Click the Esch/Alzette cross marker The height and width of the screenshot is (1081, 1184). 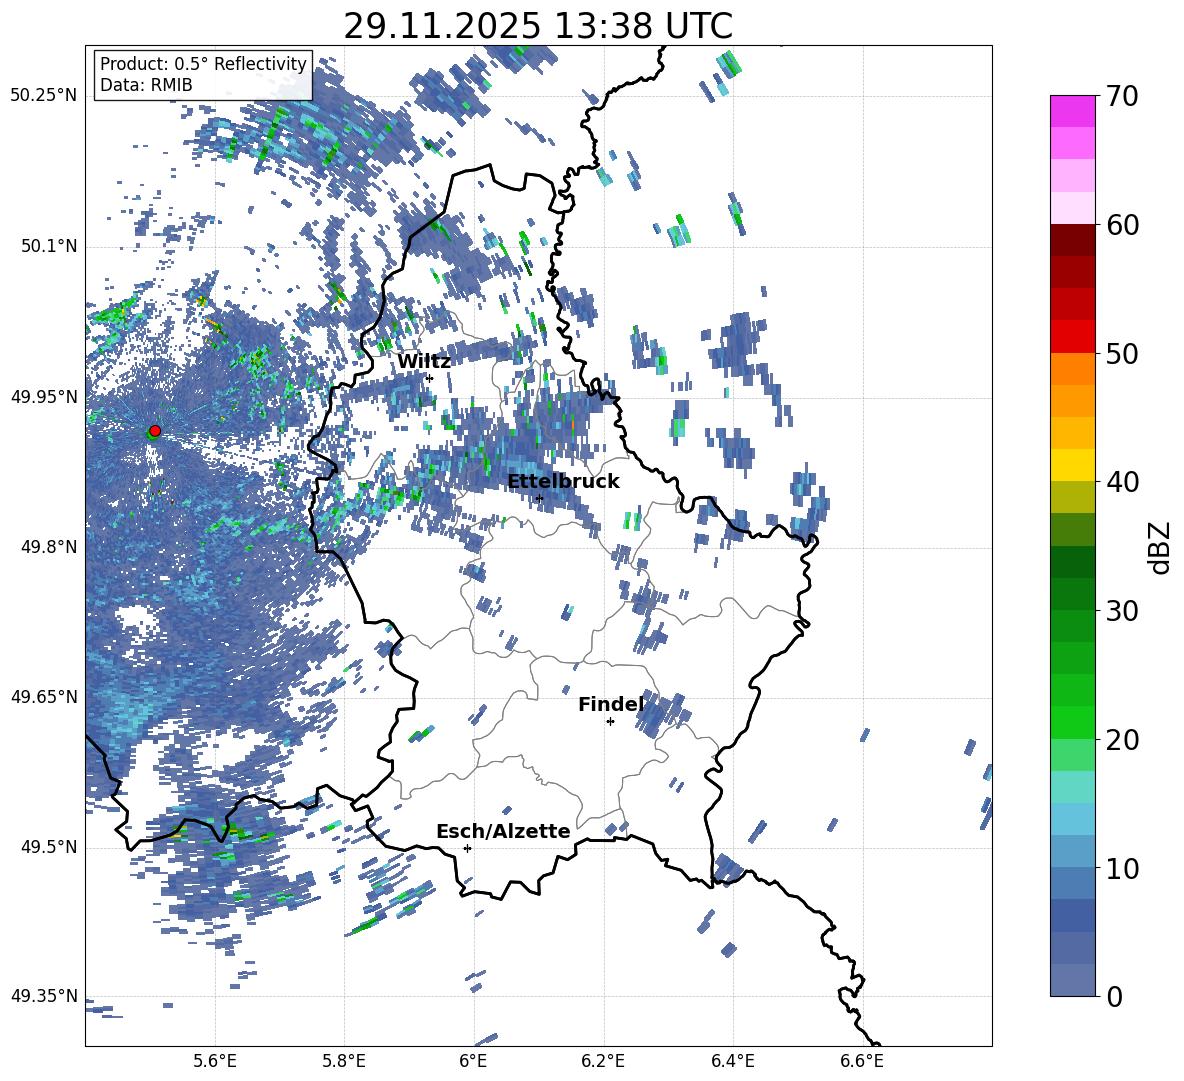click(x=467, y=848)
